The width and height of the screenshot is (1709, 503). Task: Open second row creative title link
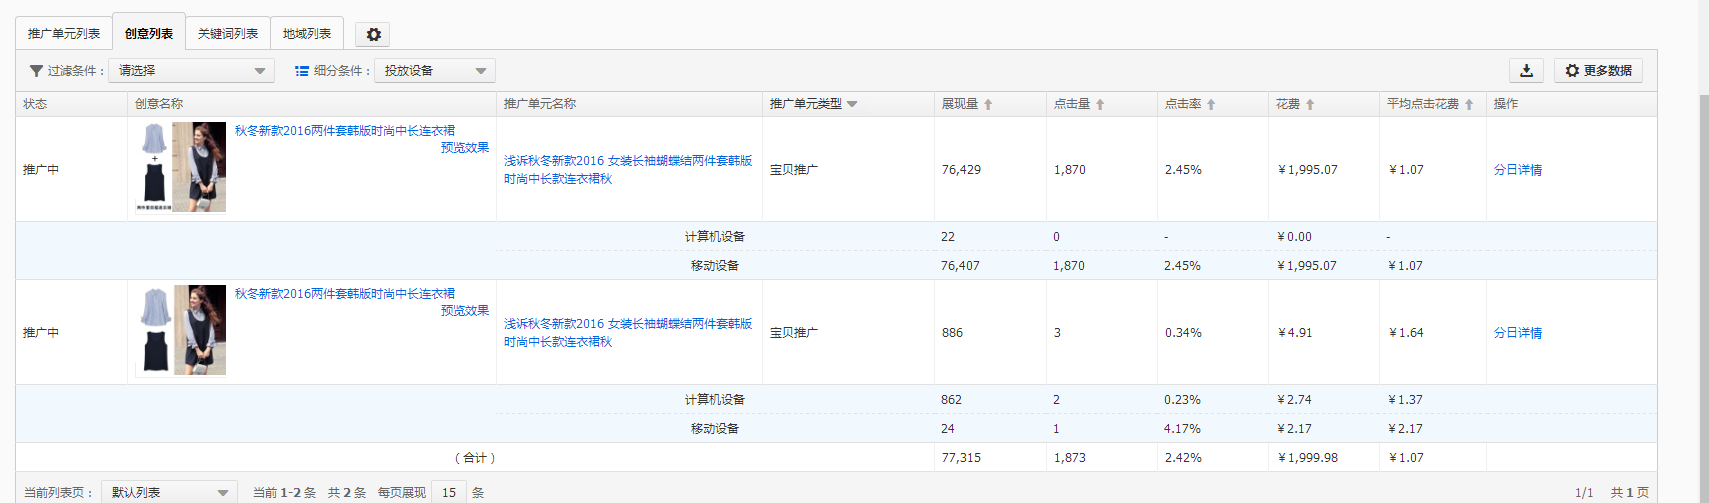coord(345,294)
